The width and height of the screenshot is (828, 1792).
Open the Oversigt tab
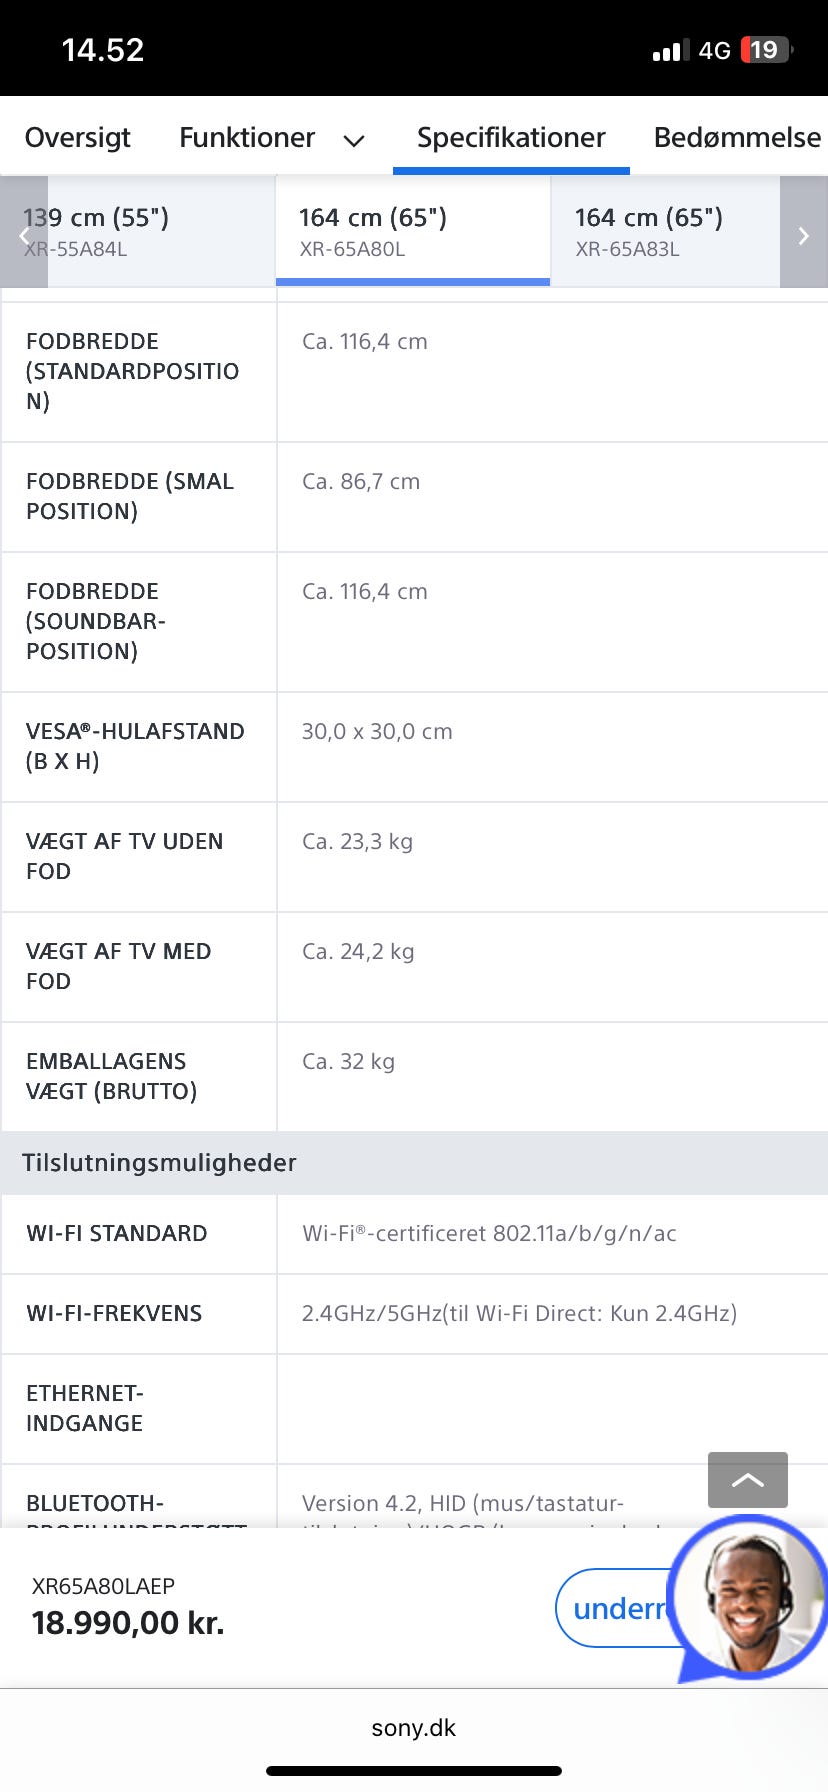coord(77,137)
